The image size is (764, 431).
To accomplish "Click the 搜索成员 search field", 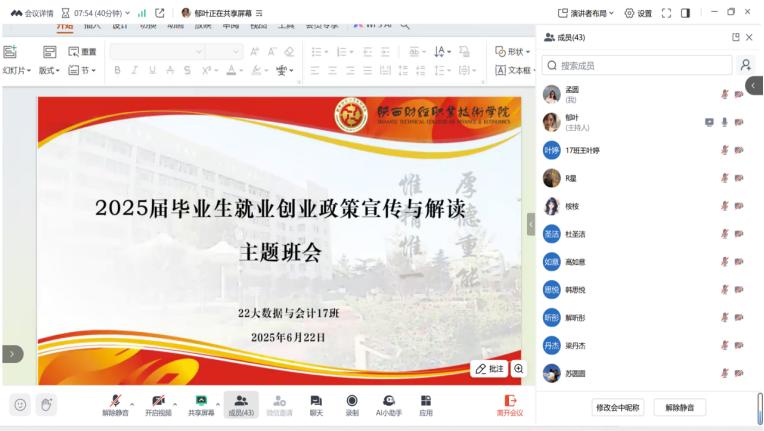I will tap(637, 65).
